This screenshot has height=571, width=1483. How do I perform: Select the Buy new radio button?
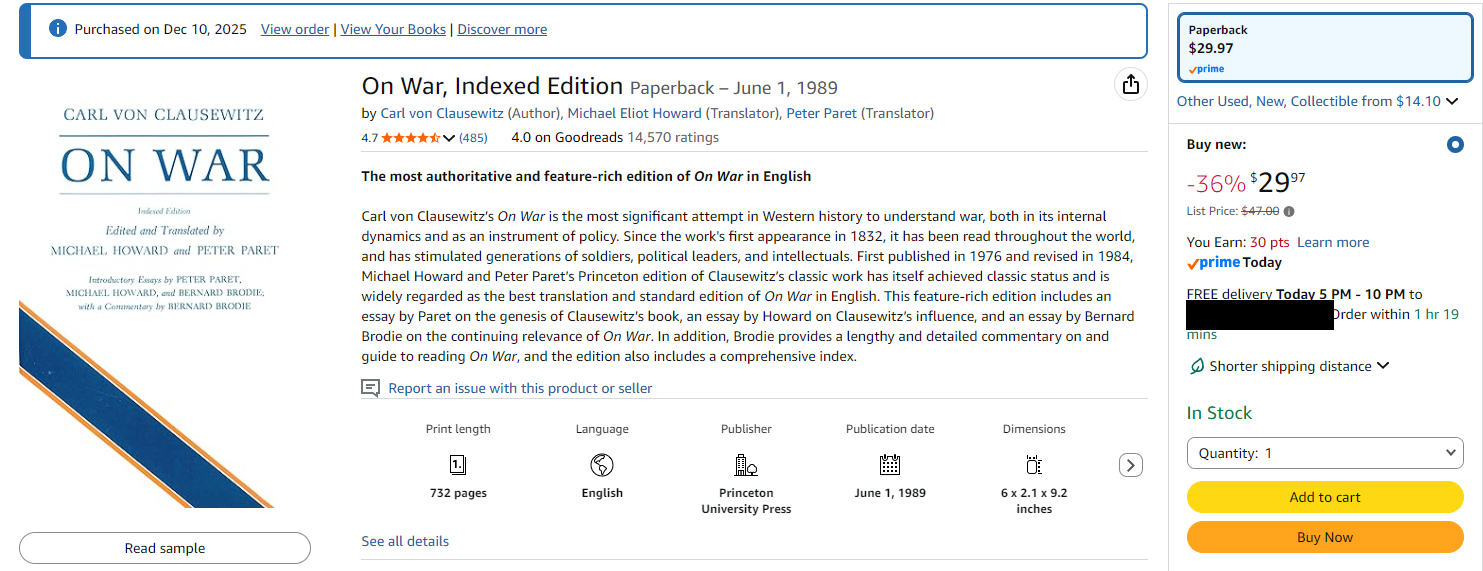coord(1455,145)
